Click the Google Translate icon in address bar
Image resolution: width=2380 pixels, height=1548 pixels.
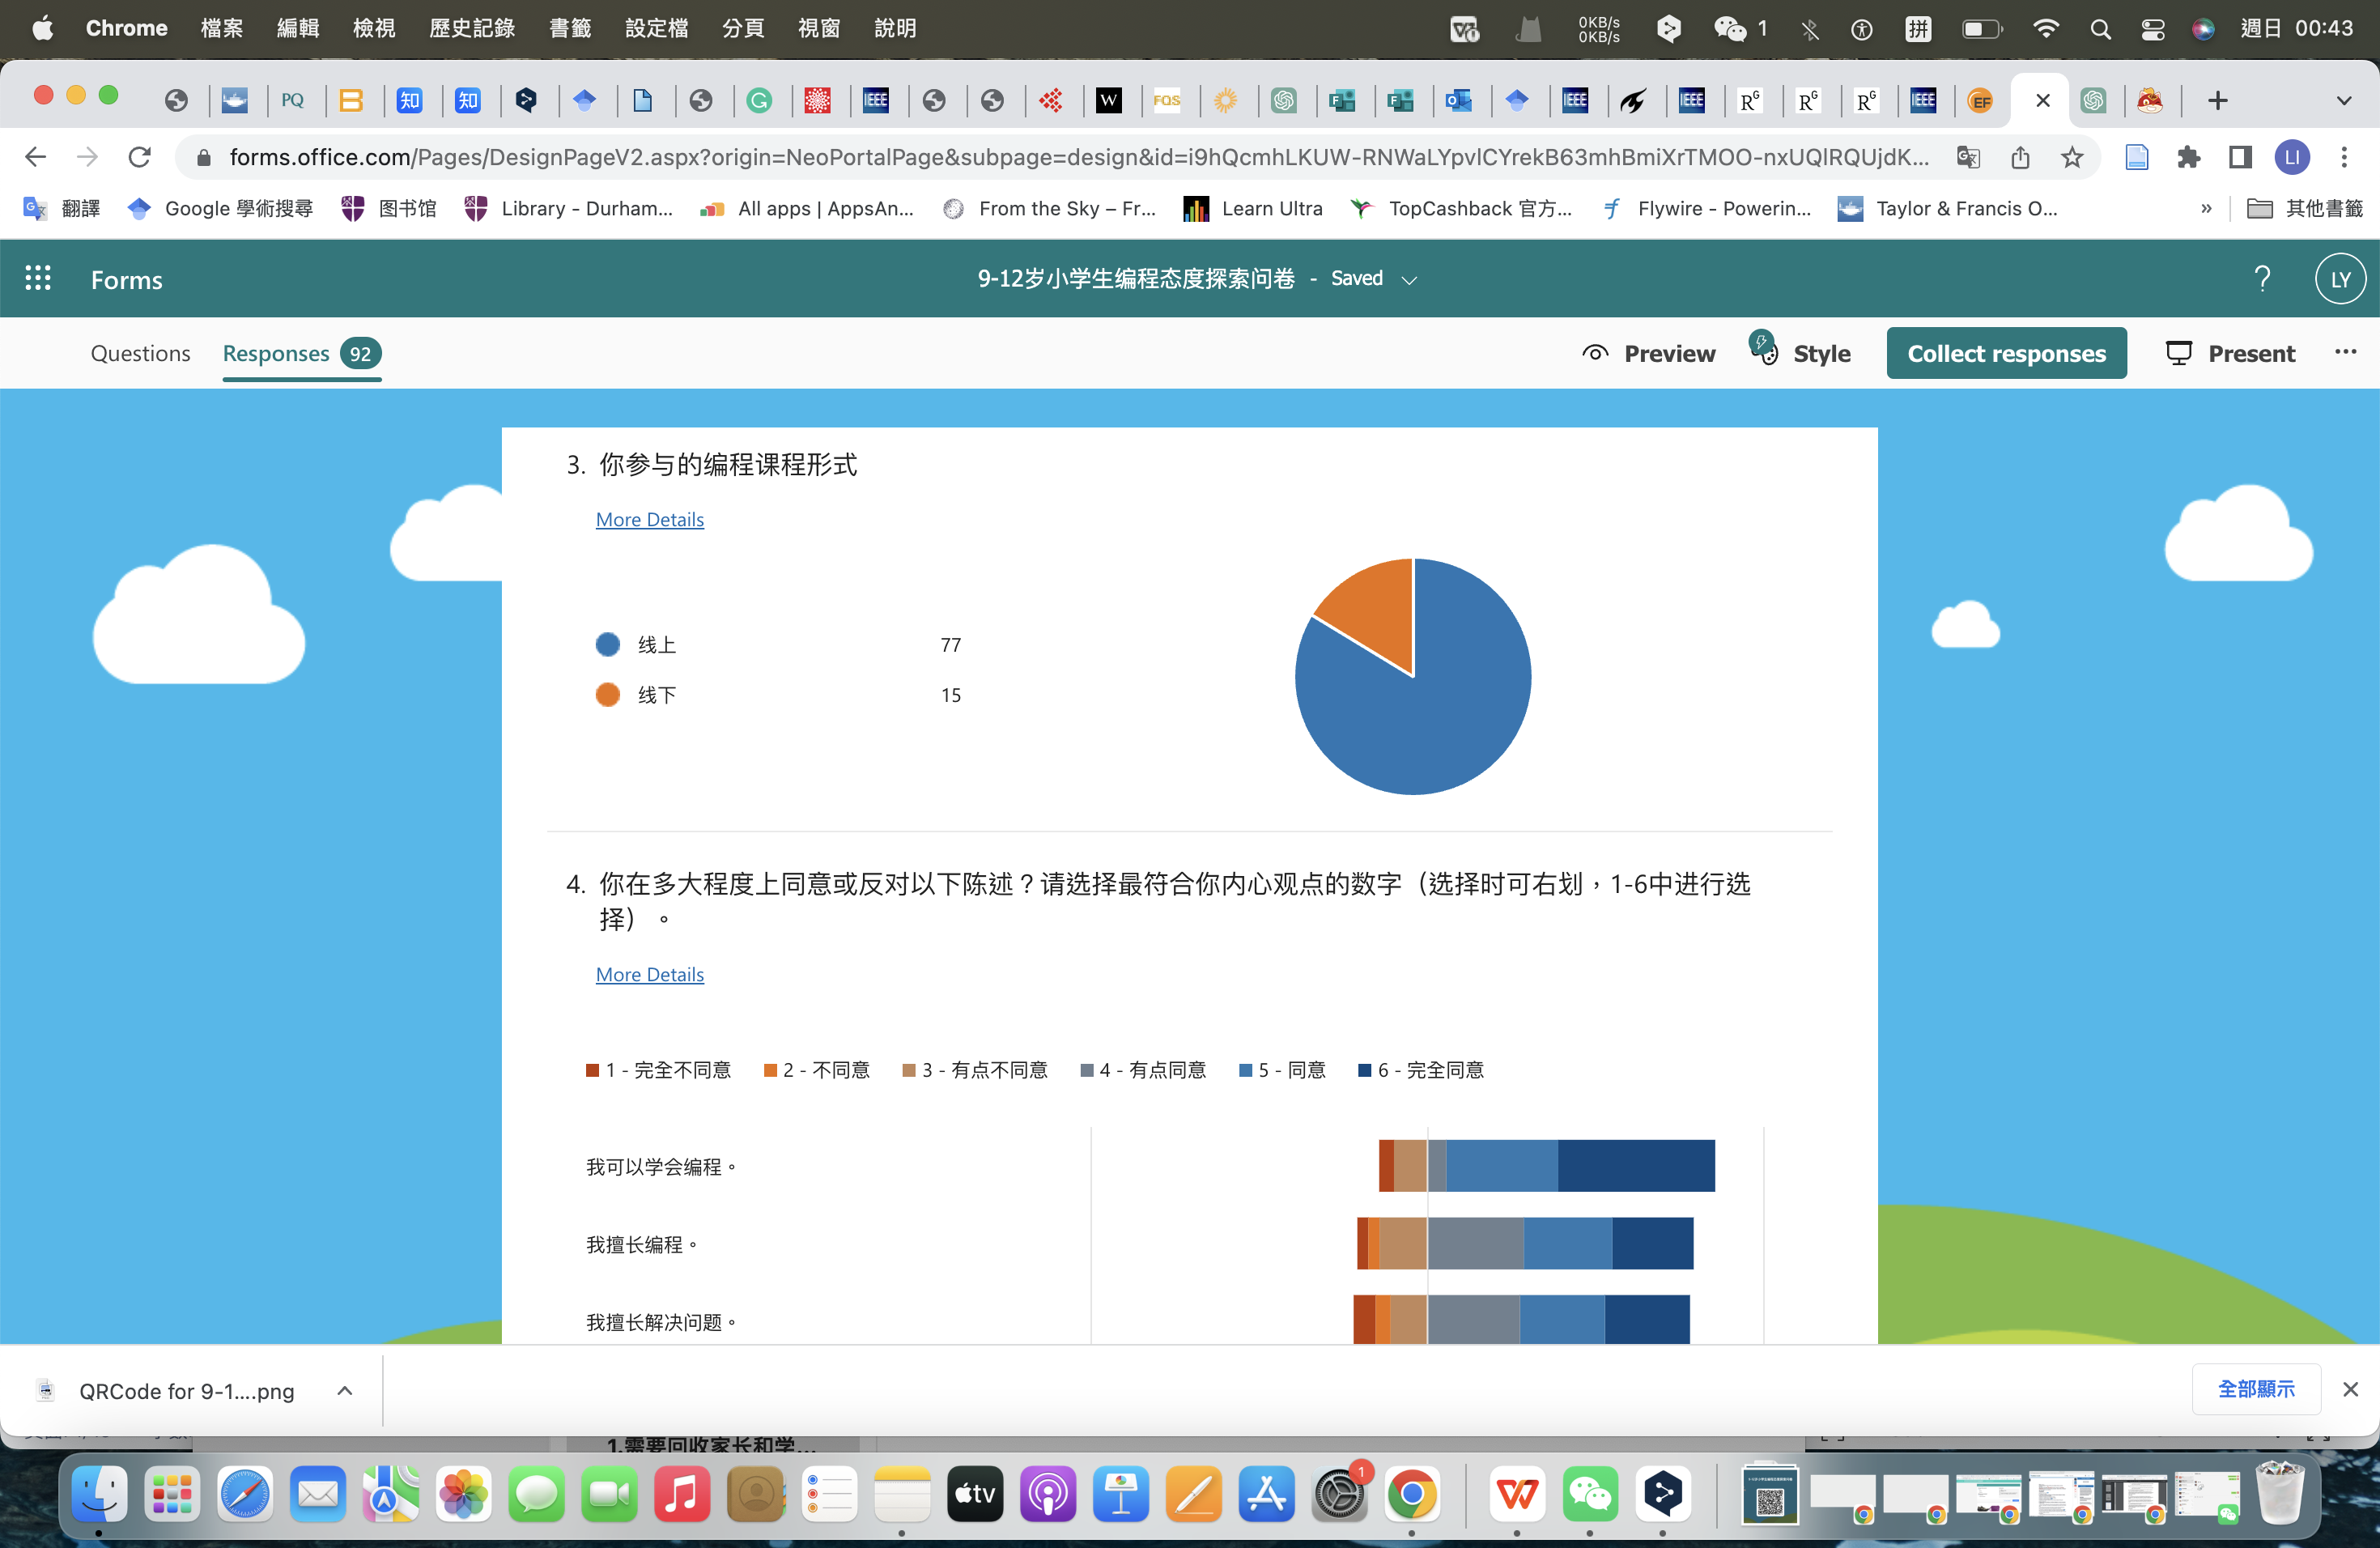pos(1968,157)
